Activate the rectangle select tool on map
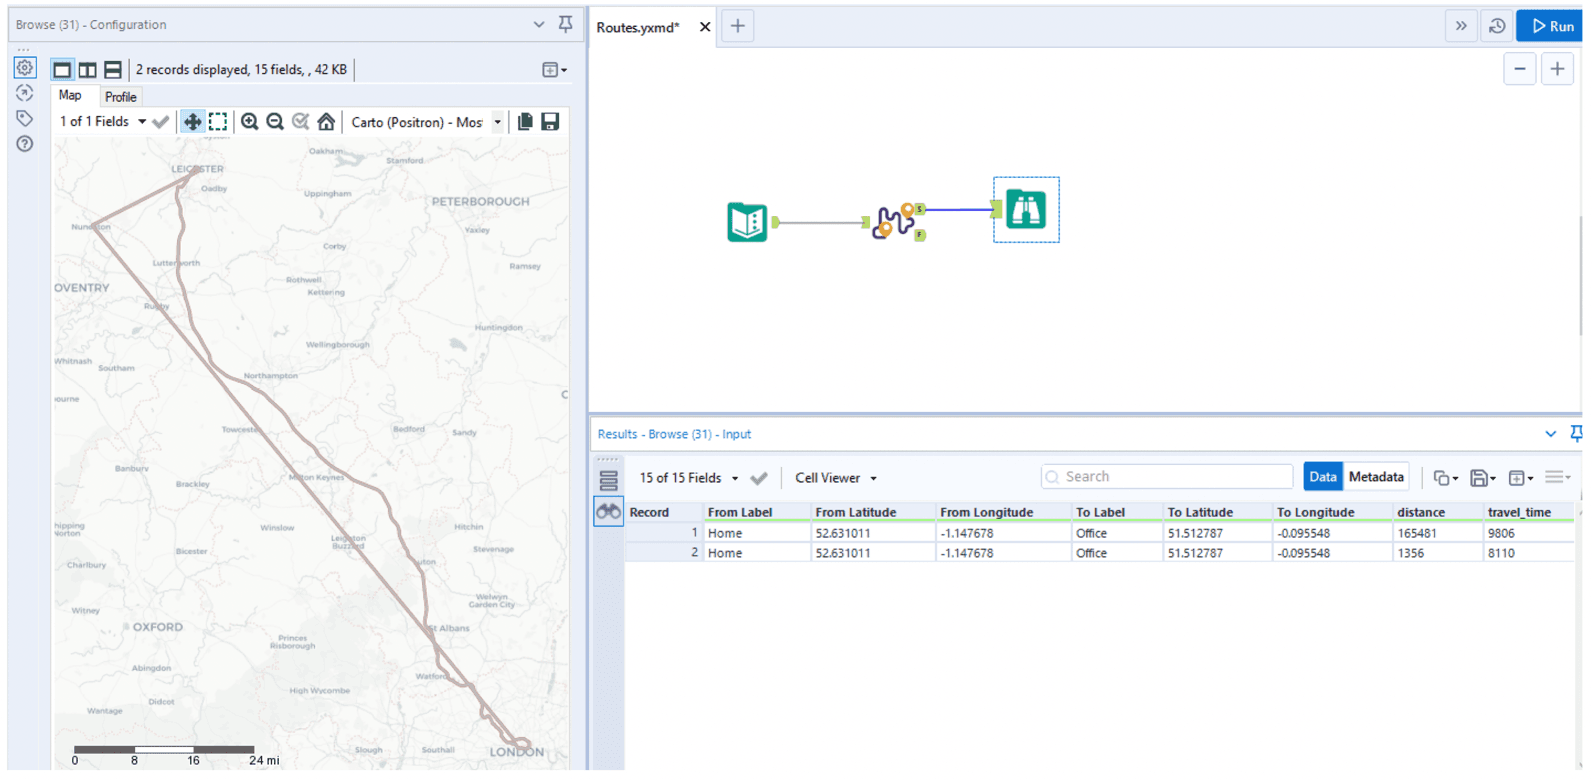Viewport: 1592px width, 780px height. click(218, 122)
